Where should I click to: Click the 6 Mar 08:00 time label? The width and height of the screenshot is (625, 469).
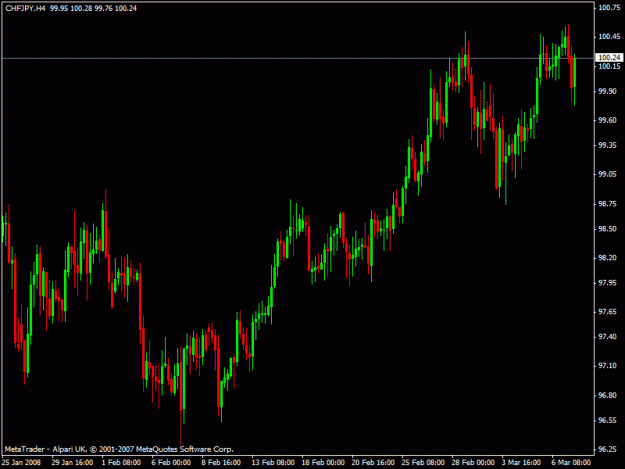coord(571,462)
